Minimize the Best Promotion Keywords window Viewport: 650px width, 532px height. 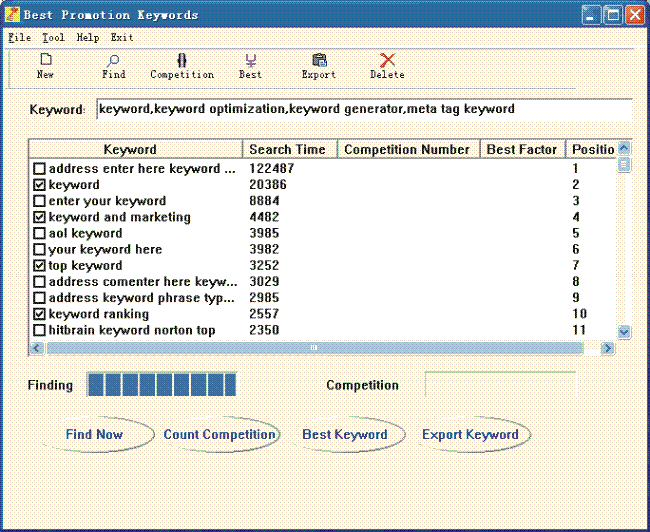[591, 15]
